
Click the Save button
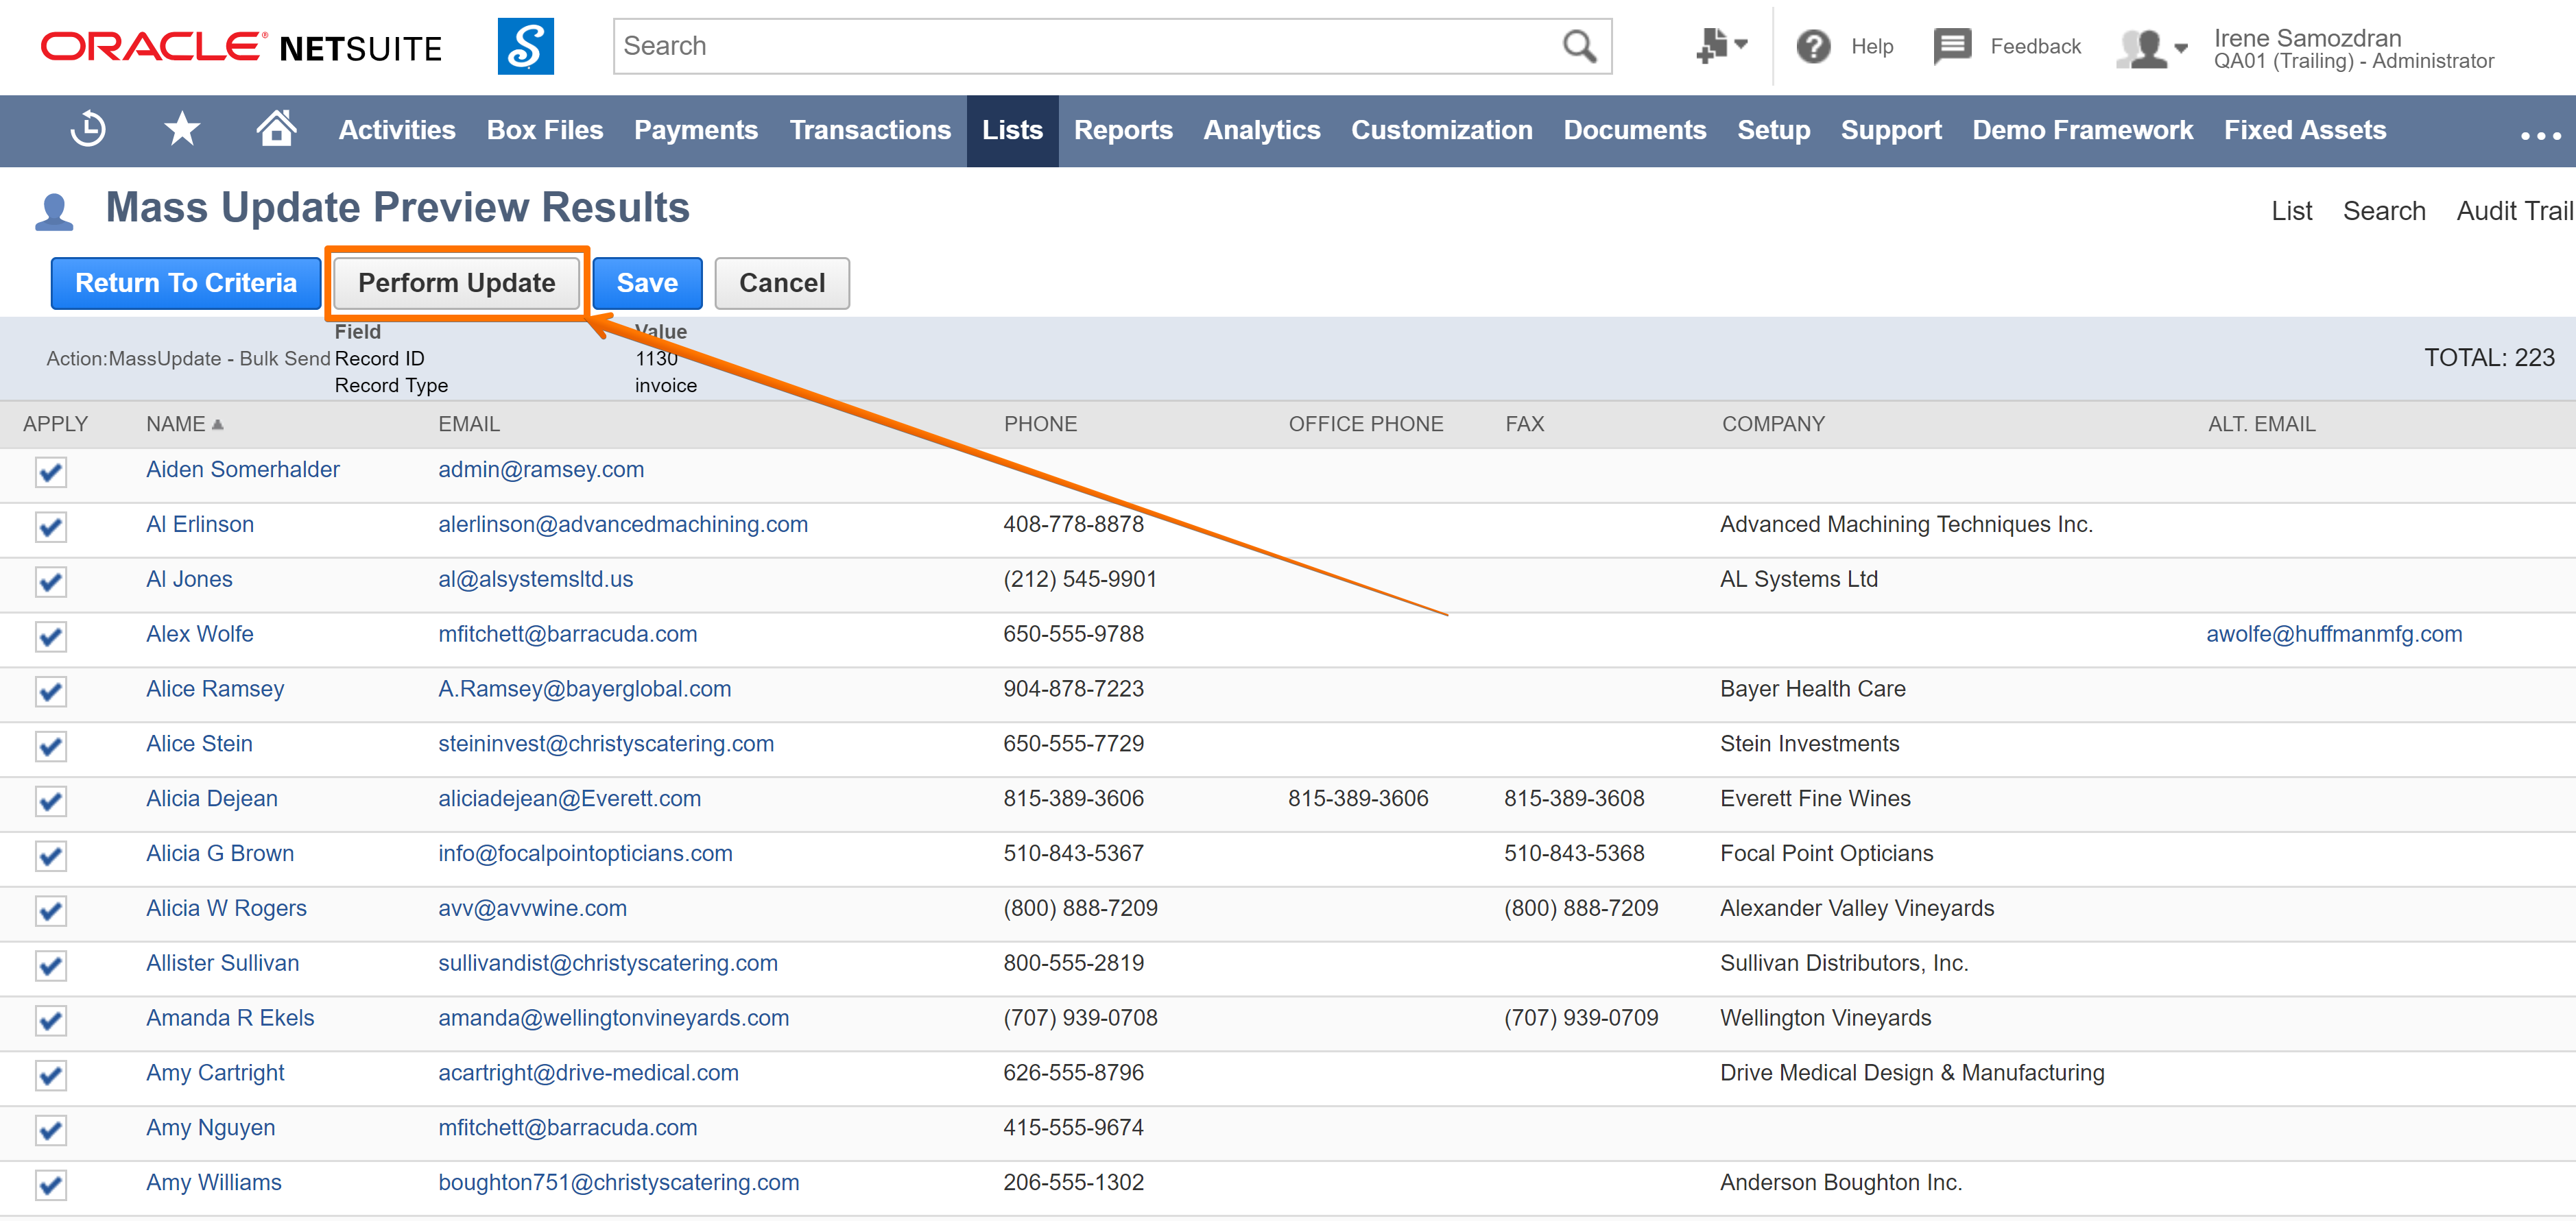[x=647, y=283]
